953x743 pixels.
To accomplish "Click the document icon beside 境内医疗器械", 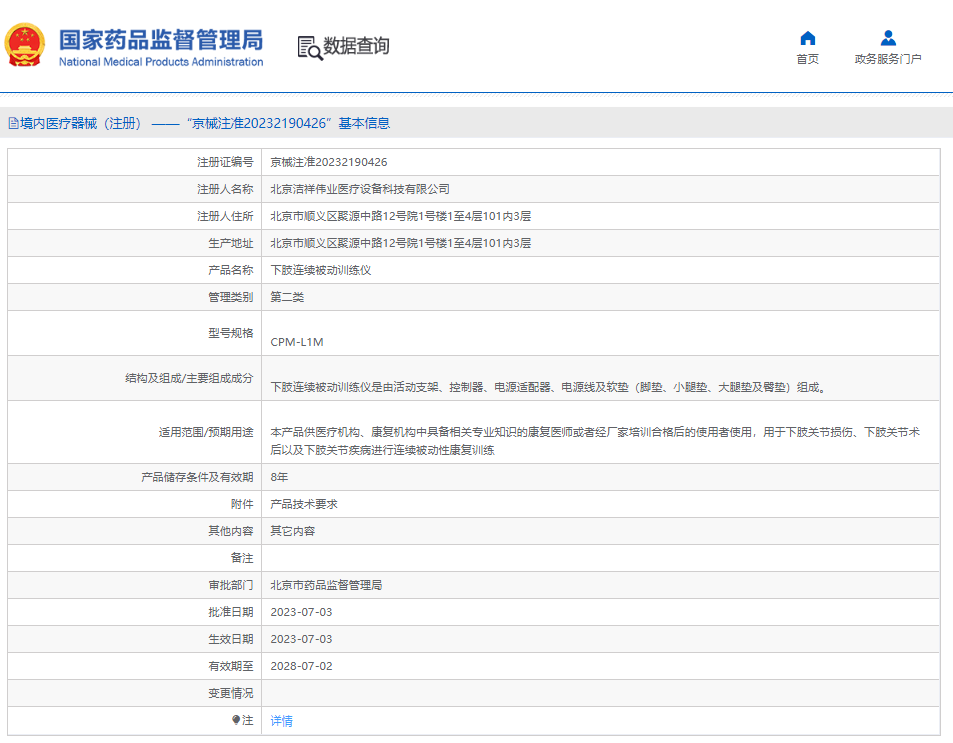I will (x=13, y=123).
